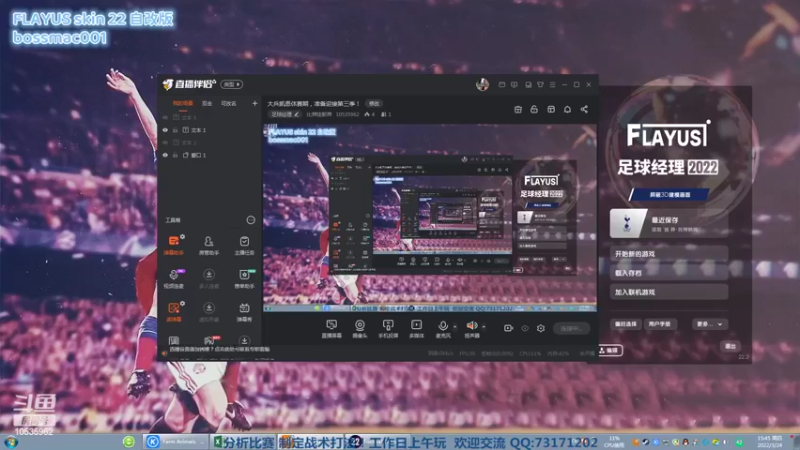Toggle visibility of the 文本 2 source
The height and width of the screenshot is (450, 800).
click(165, 143)
